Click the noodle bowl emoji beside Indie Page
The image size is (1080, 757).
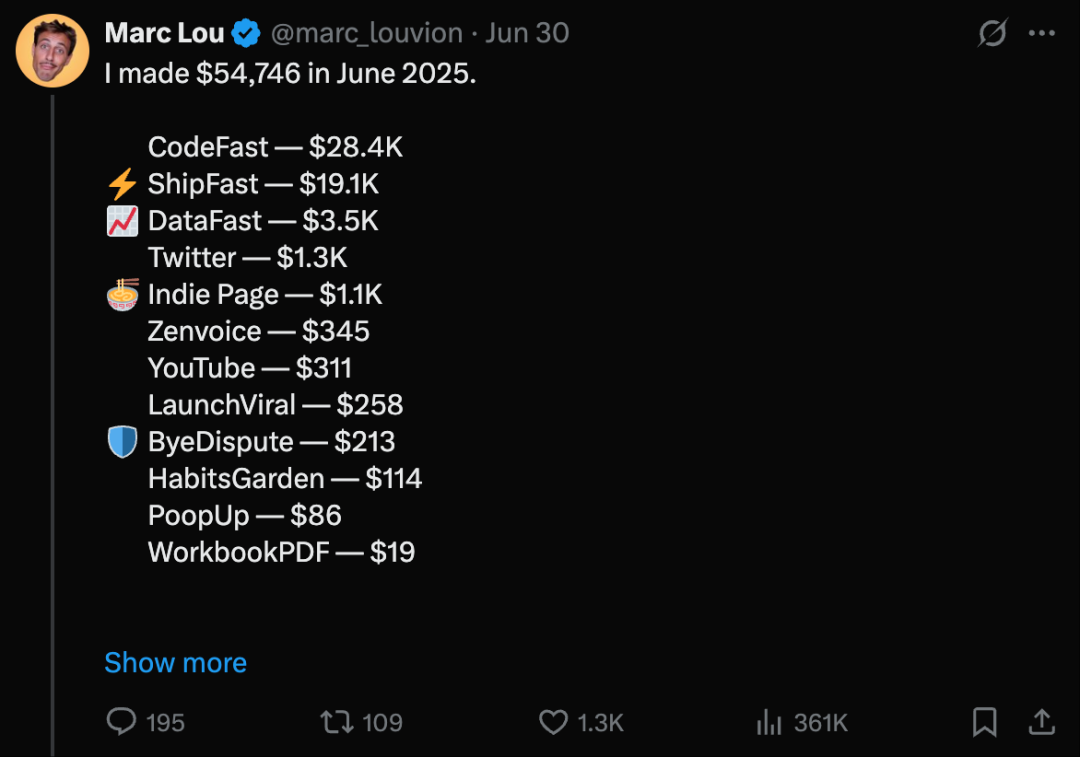click(x=122, y=295)
